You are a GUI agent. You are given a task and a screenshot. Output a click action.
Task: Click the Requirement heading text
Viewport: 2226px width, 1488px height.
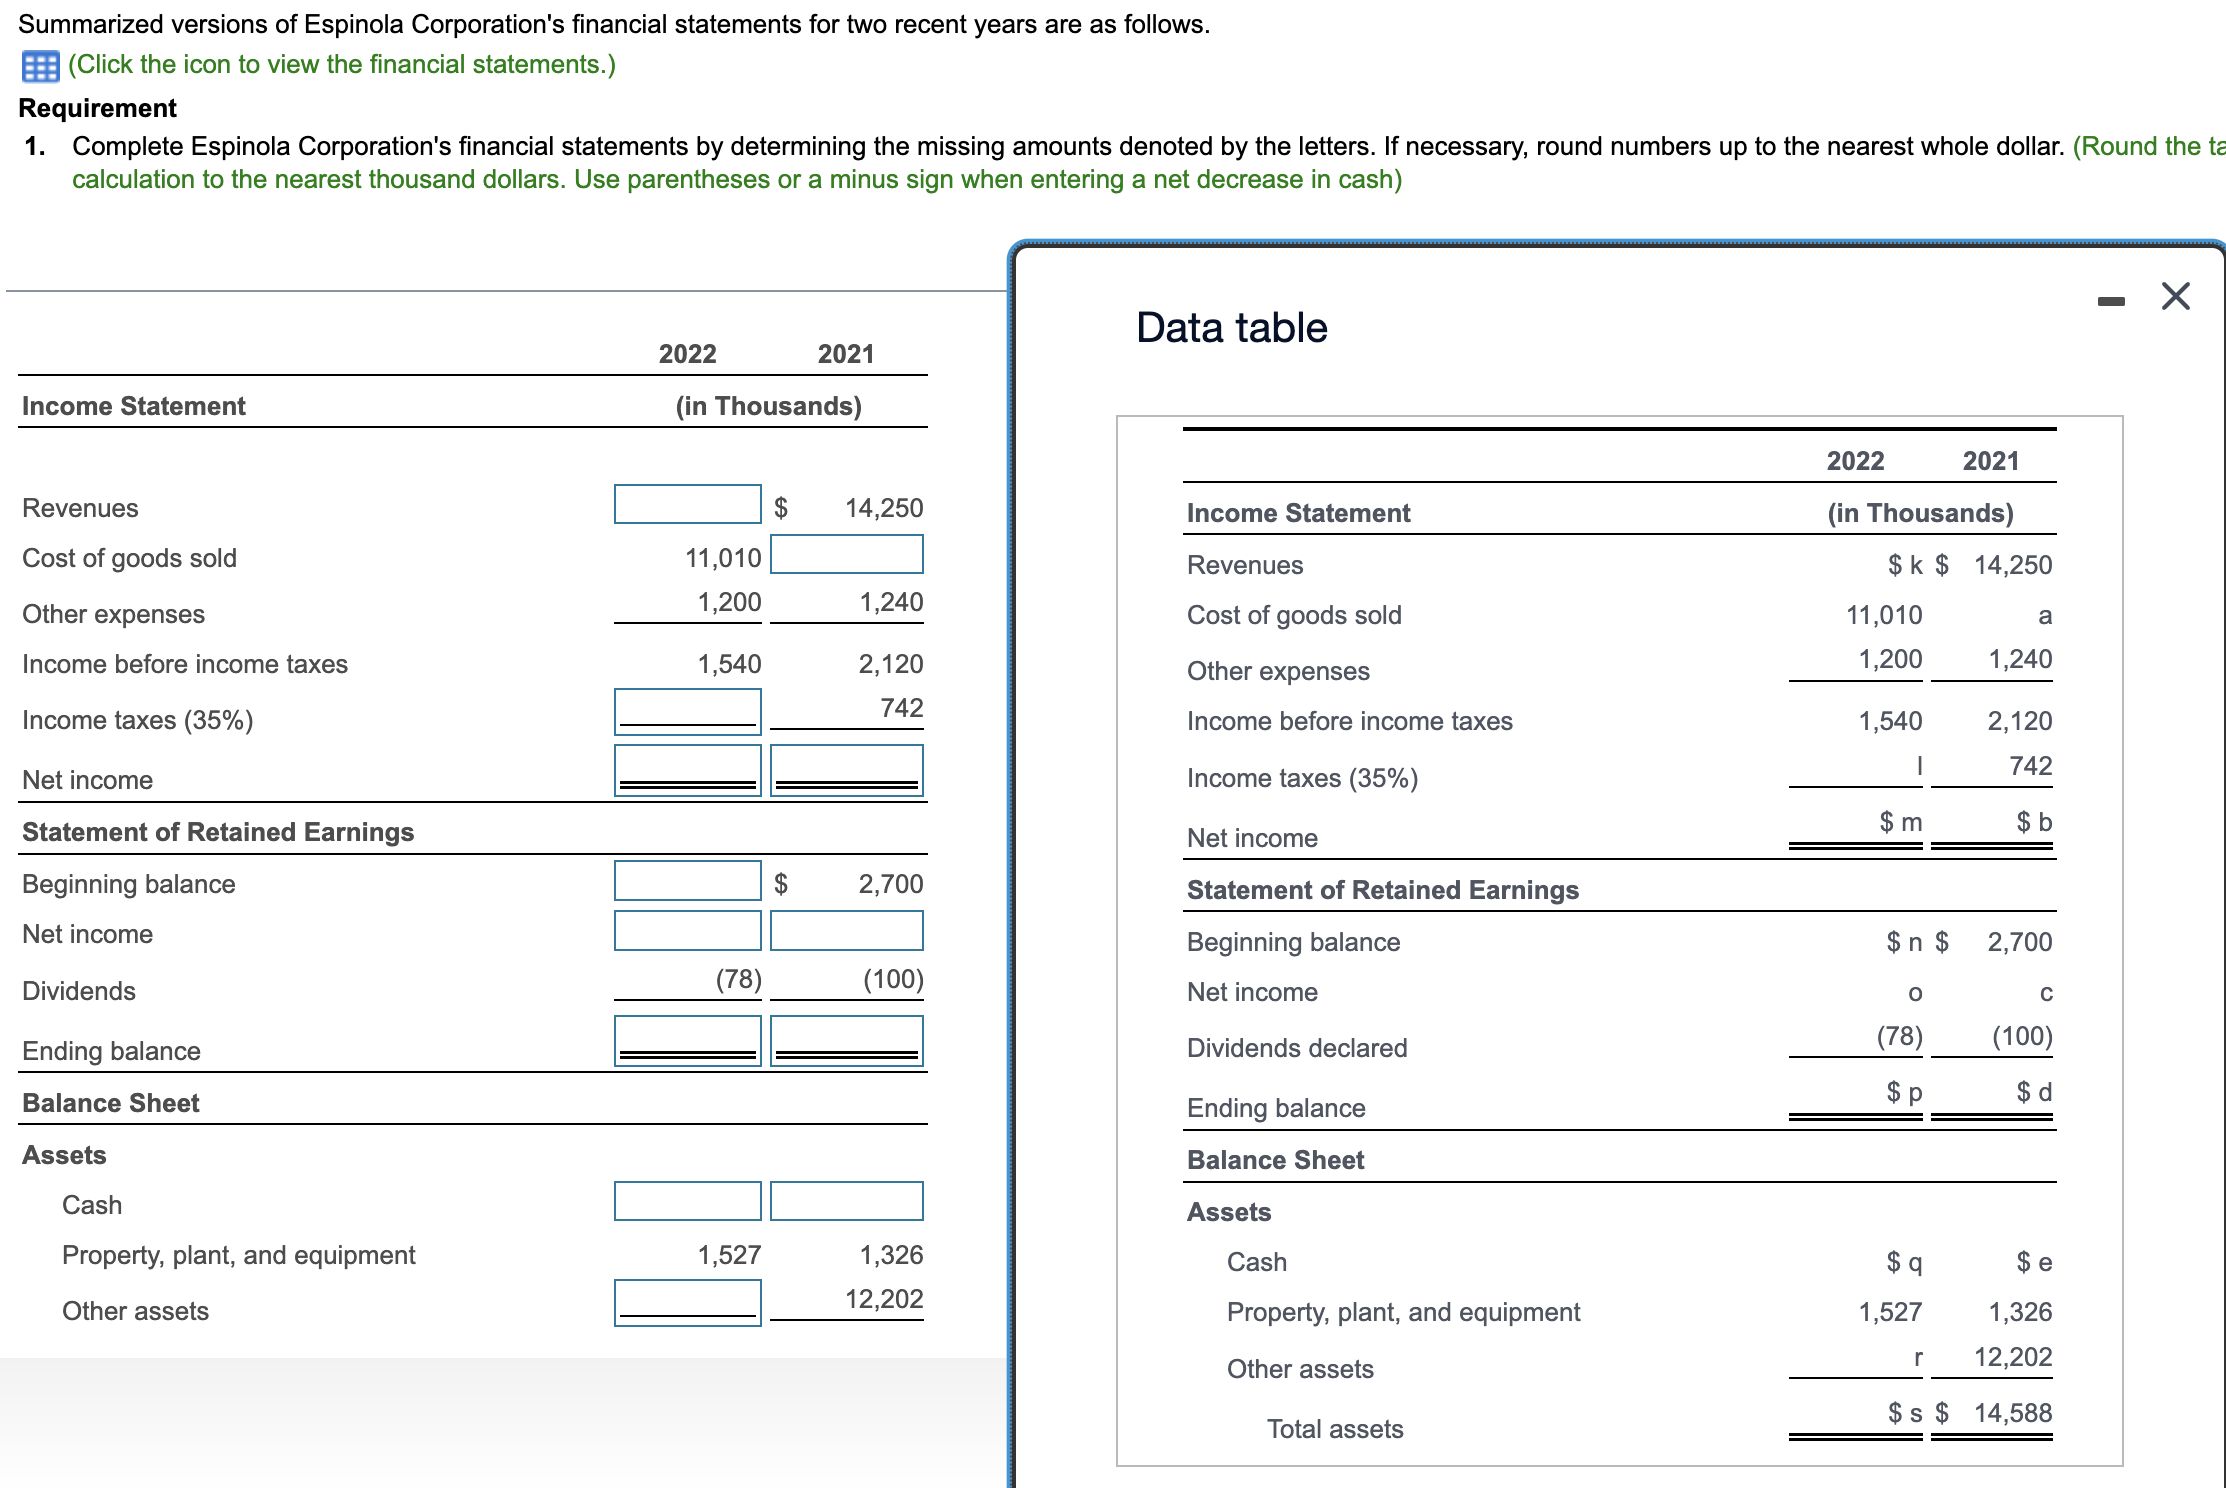coord(97,108)
